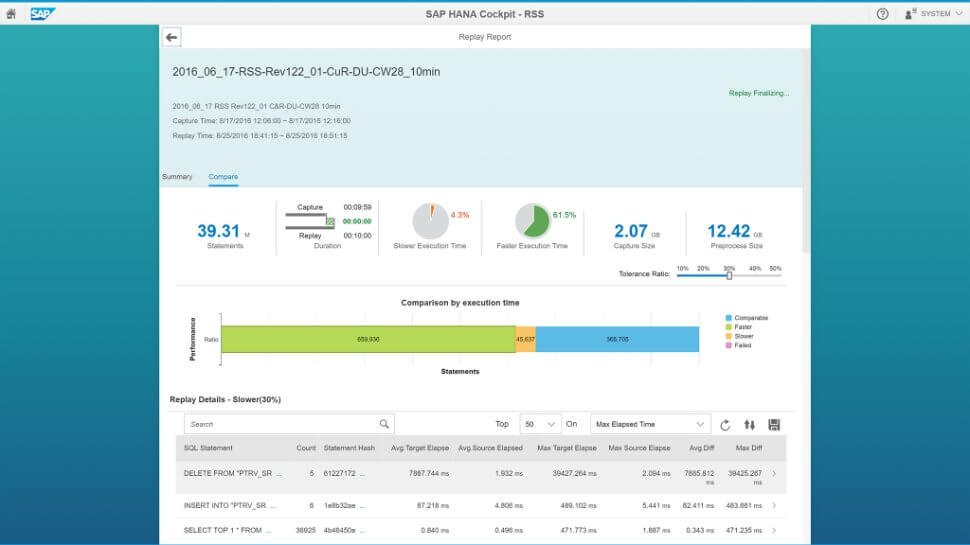Click the sort arrows icon
This screenshot has height=545, width=970.
pos(749,425)
